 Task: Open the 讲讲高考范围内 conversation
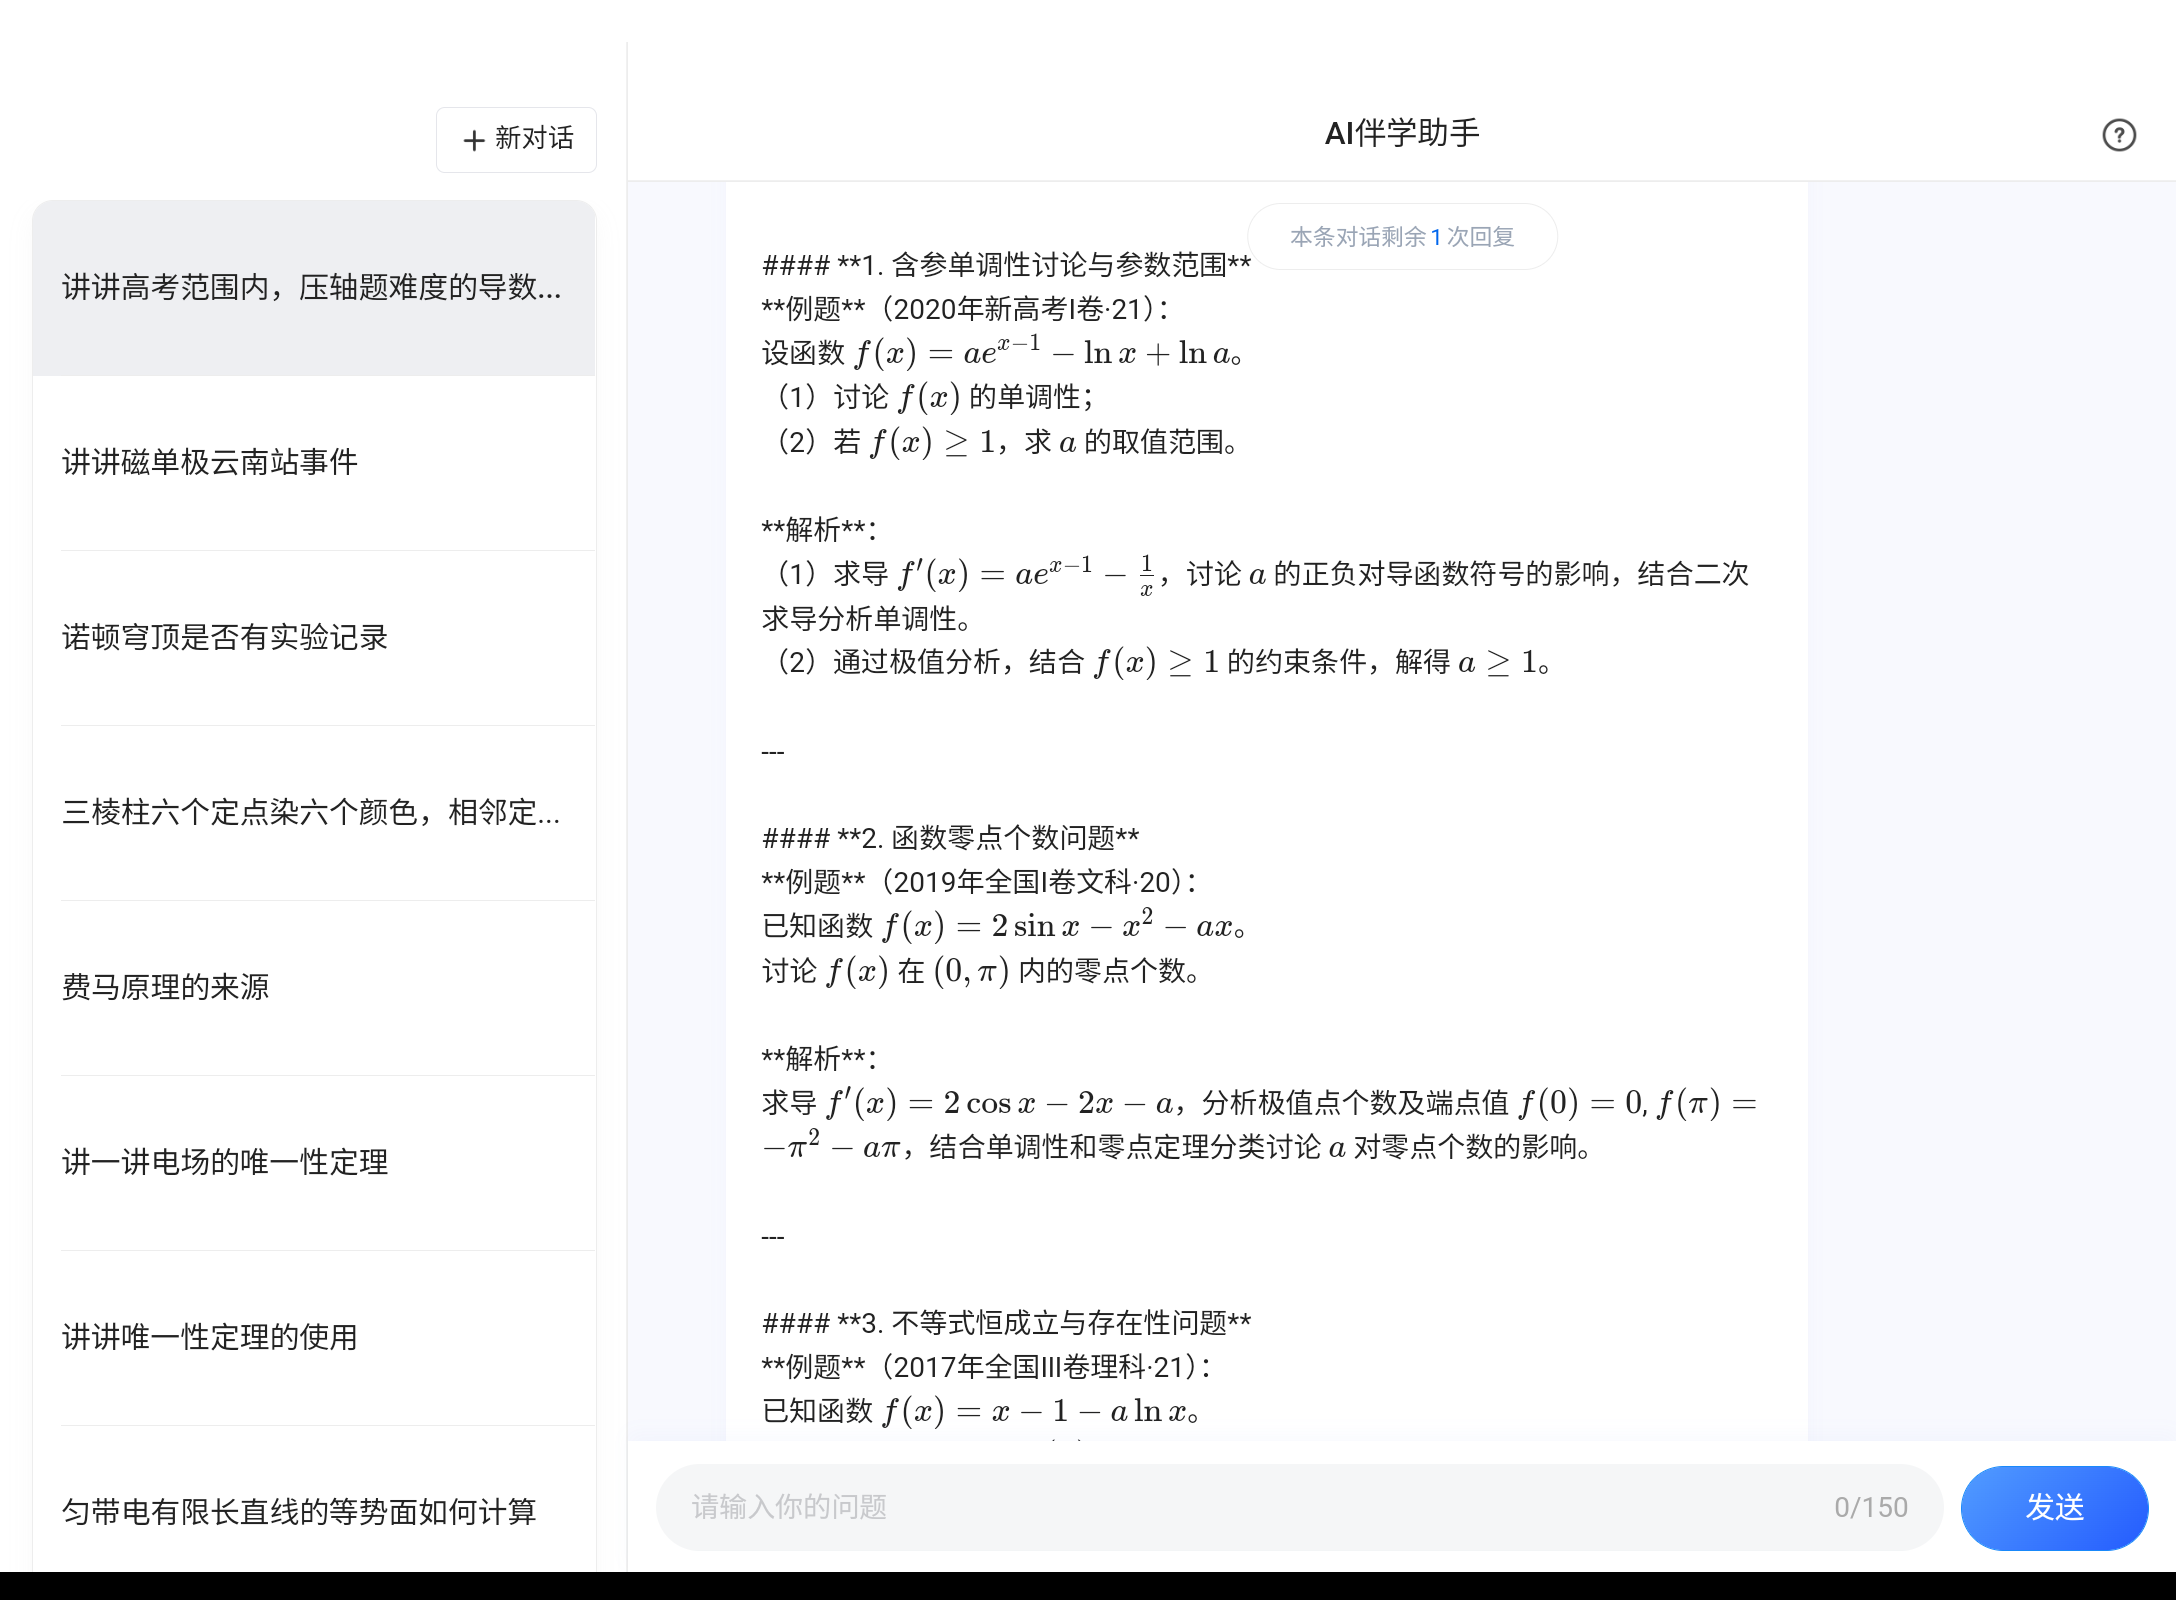coord(312,288)
